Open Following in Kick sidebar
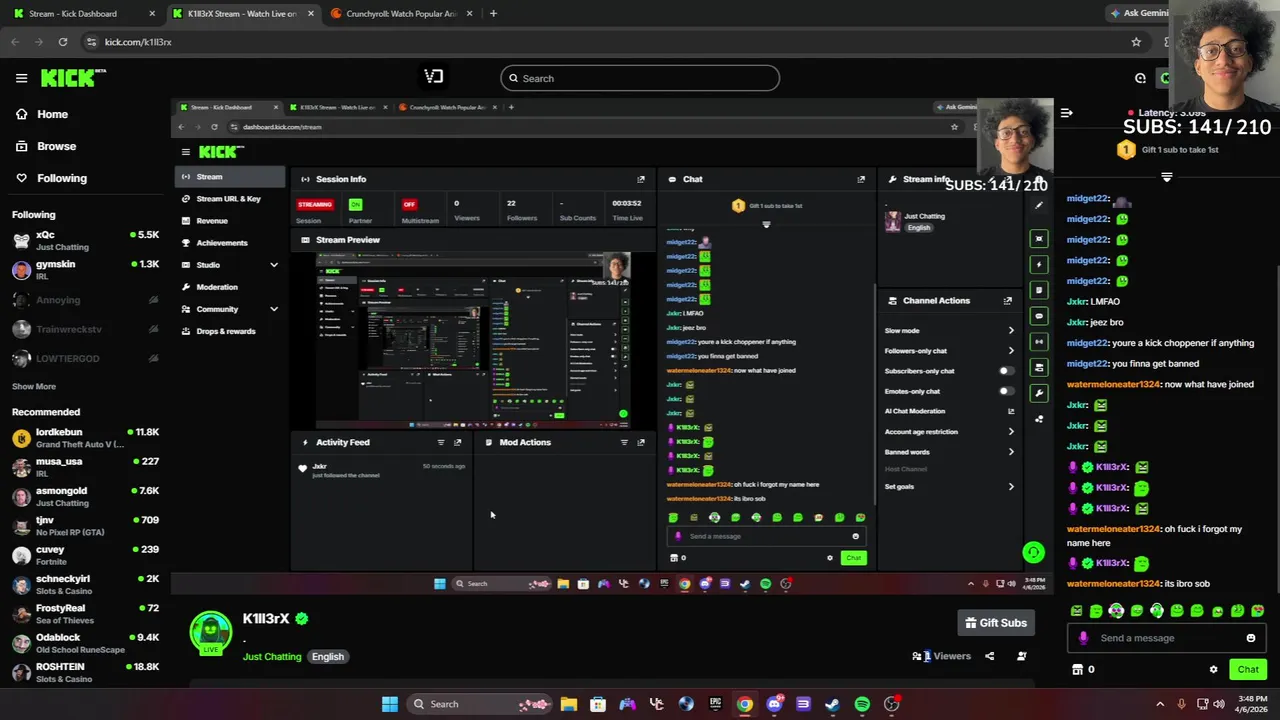 [62, 178]
